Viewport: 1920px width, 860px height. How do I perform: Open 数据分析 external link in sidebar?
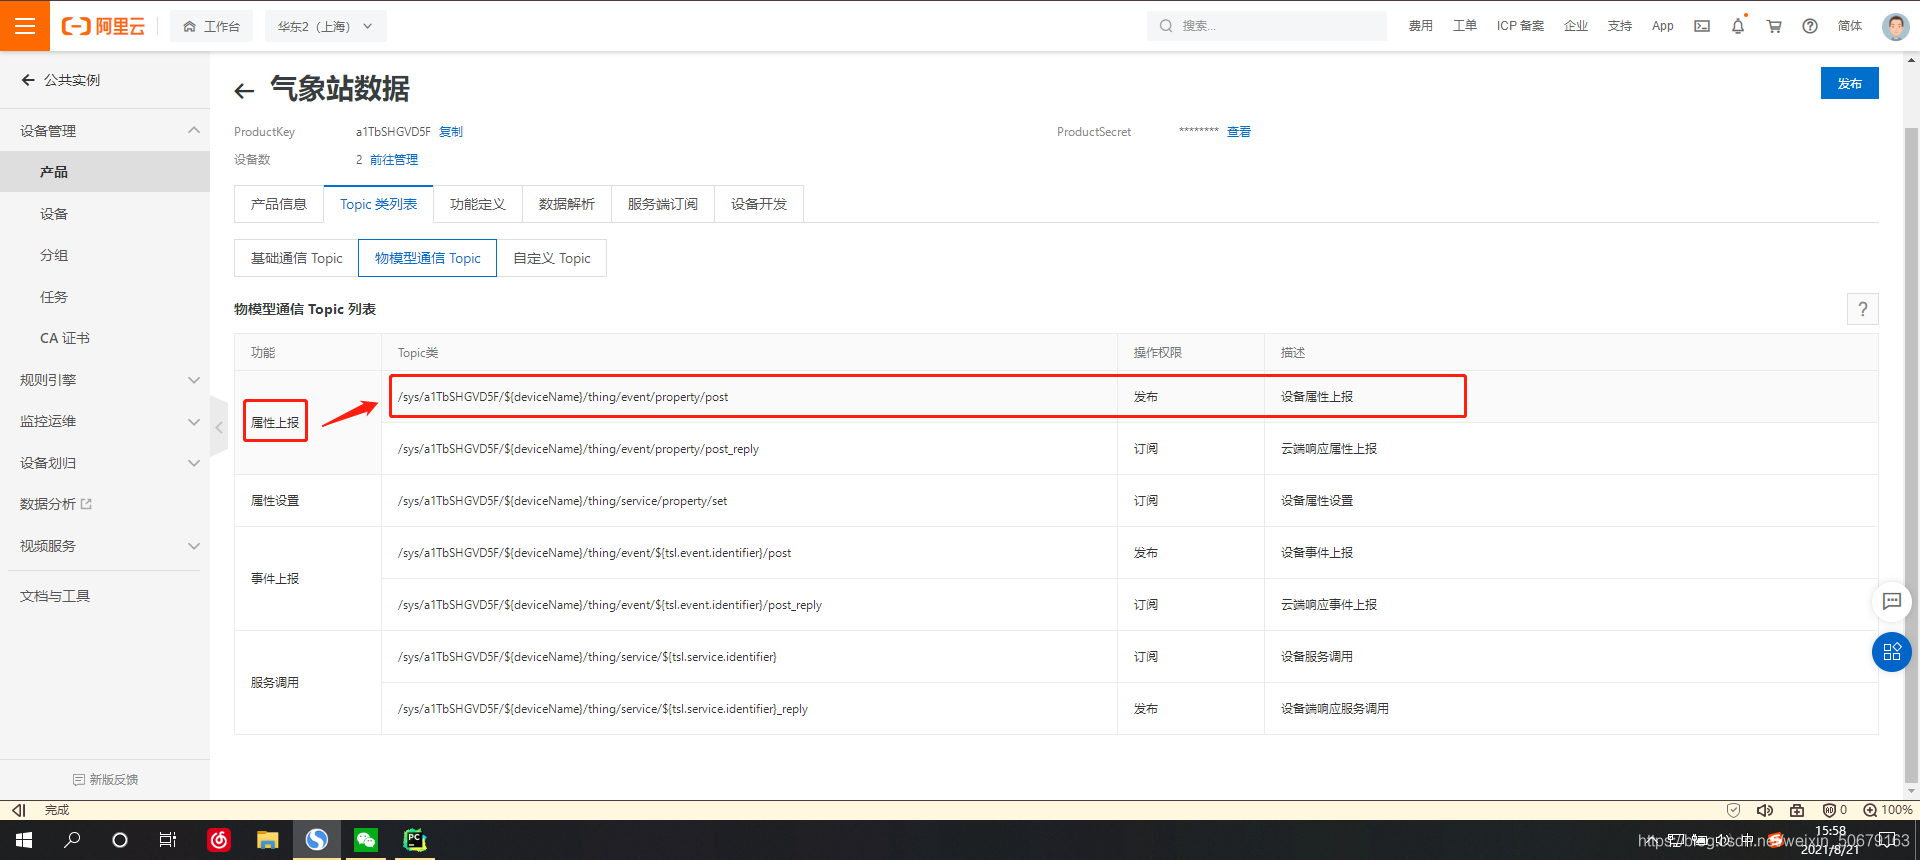[x=56, y=504]
